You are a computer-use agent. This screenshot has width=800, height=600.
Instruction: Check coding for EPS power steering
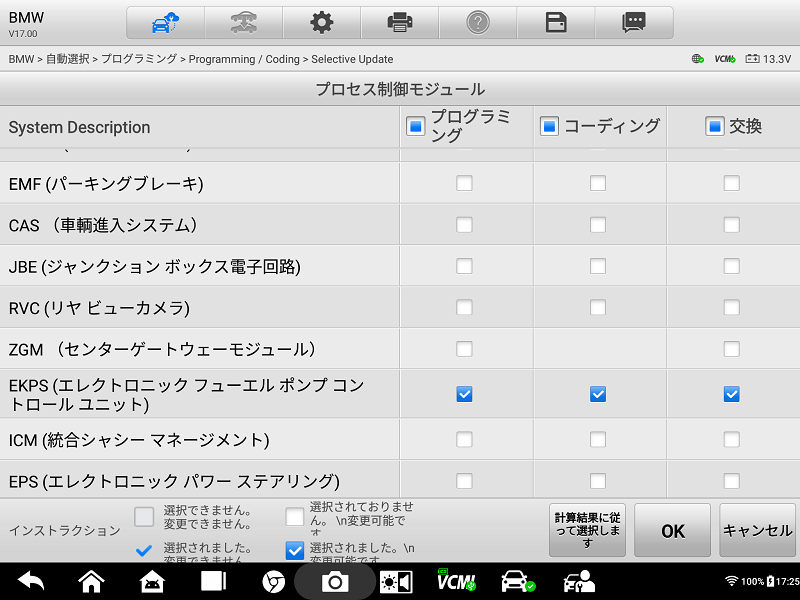598,481
